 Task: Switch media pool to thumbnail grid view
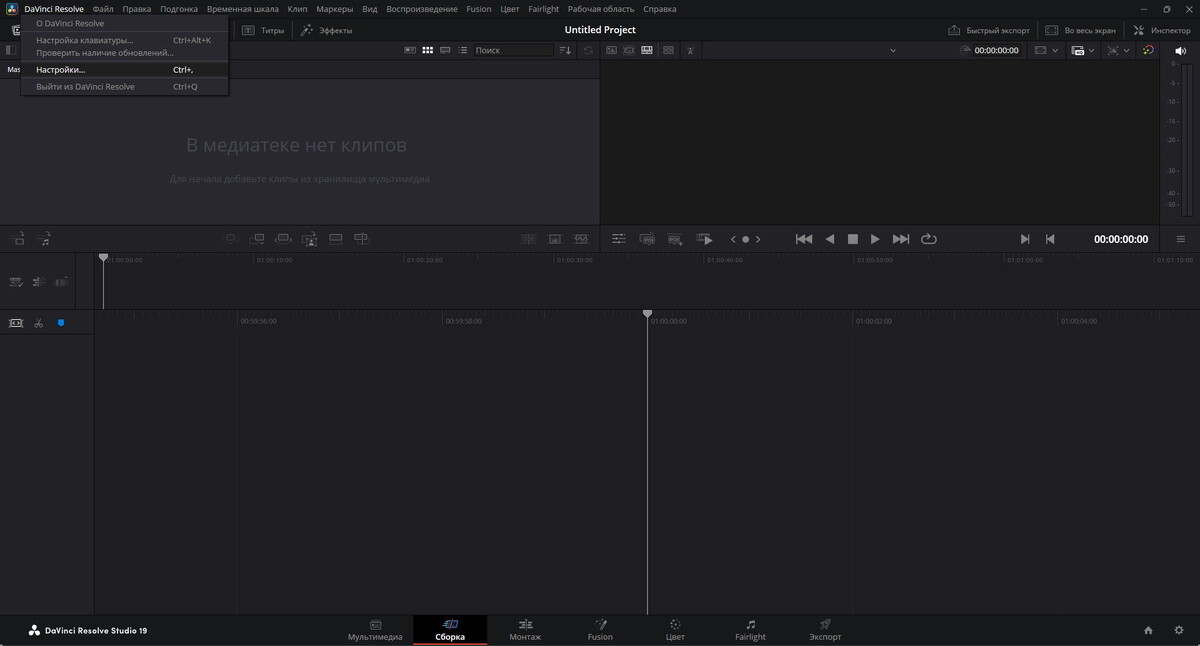coord(427,50)
